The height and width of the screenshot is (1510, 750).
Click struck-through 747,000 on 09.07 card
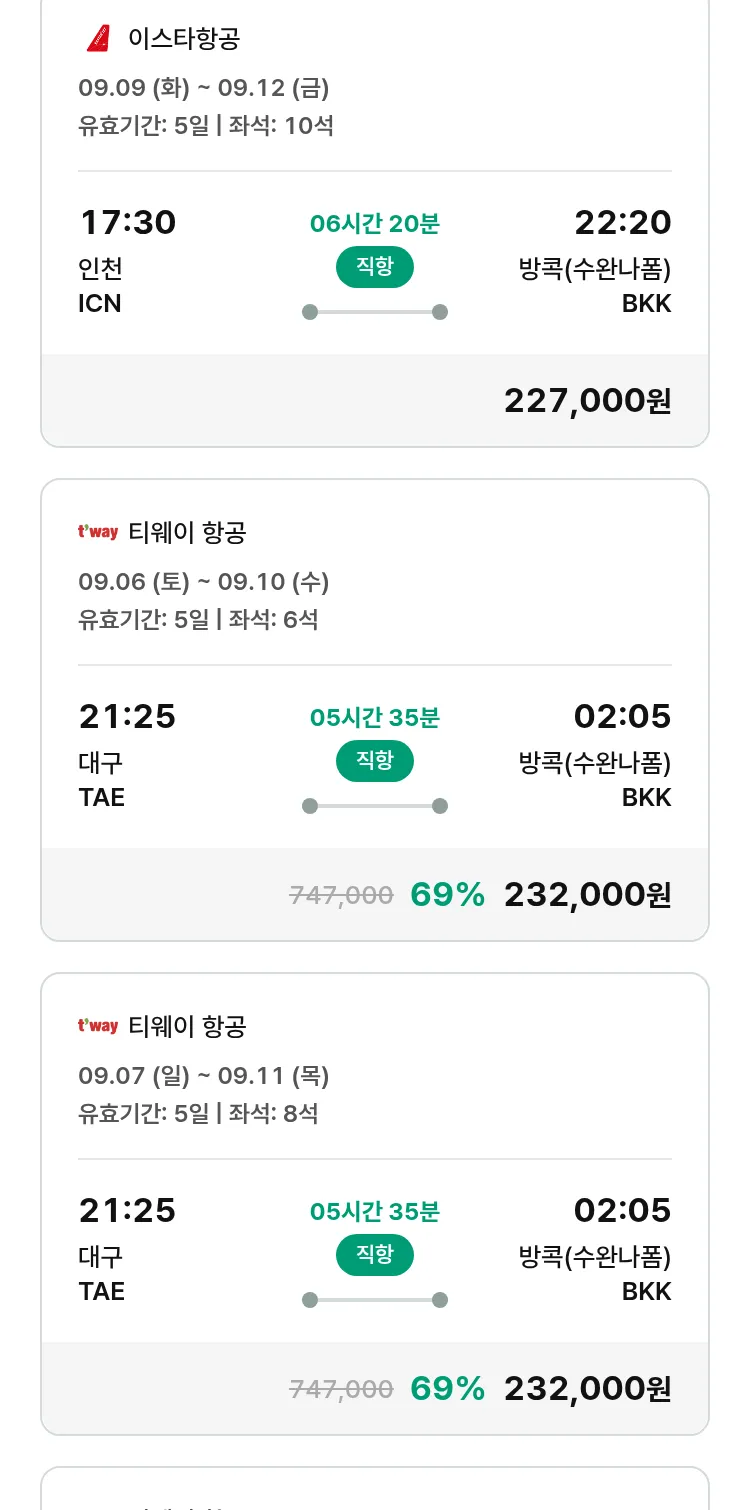click(341, 1389)
